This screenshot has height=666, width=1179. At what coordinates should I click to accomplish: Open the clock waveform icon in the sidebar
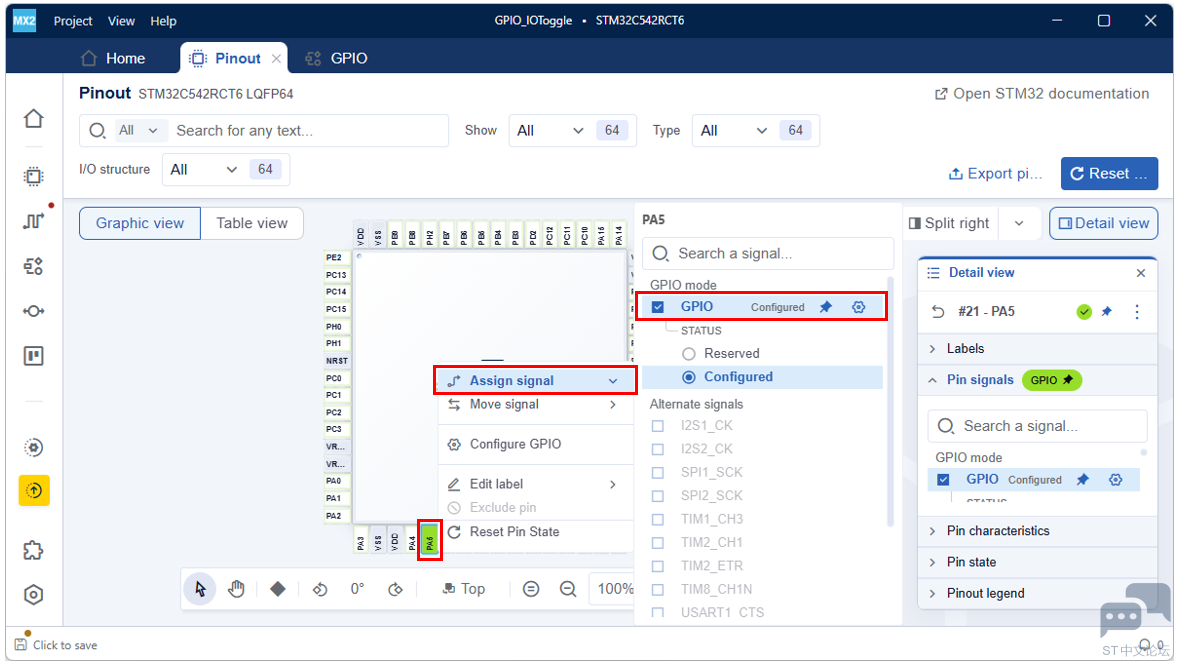click(34, 221)
